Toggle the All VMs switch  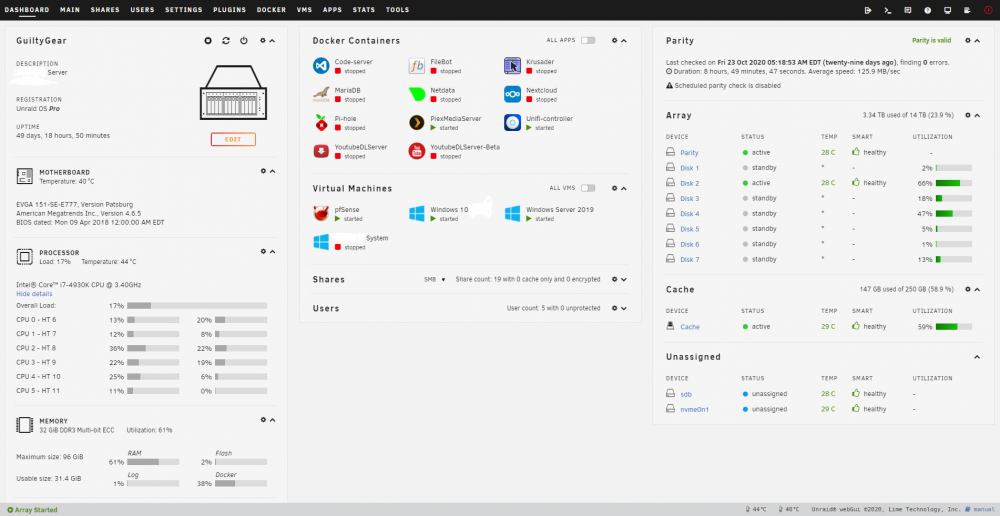(587, 188)
